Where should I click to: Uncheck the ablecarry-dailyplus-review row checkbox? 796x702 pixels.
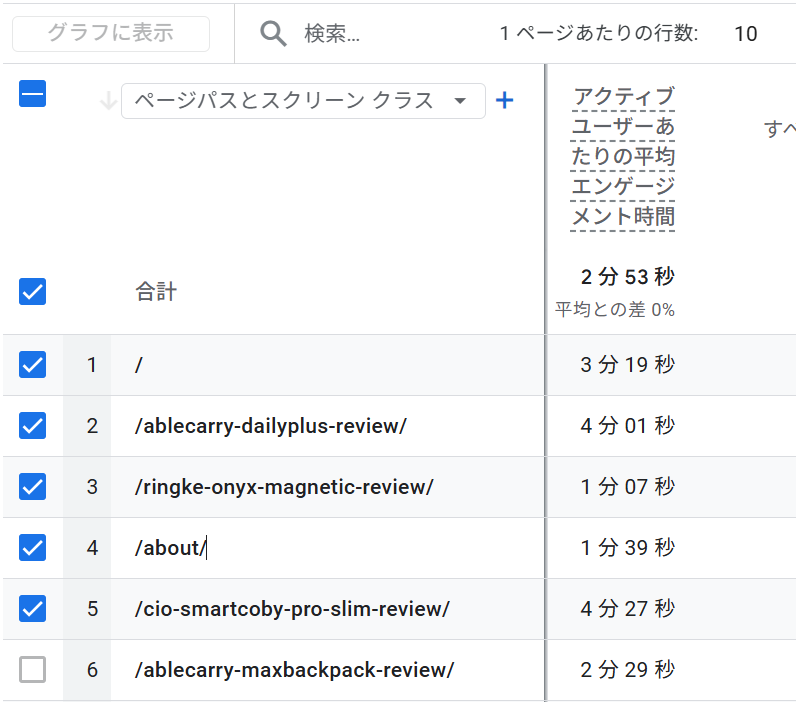(33, 426)
